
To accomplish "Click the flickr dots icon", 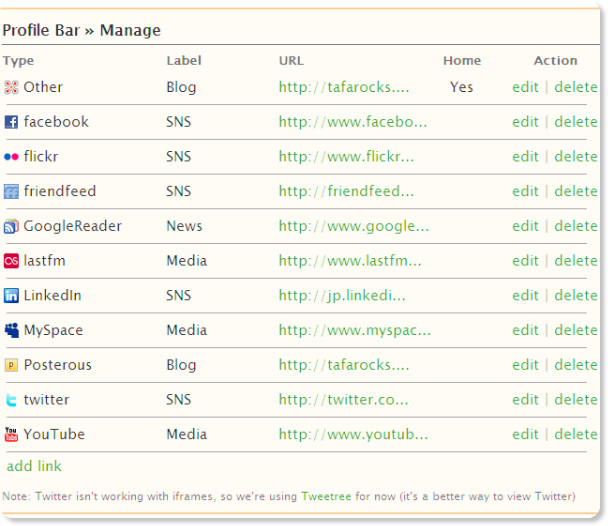I will coord(11,157).
